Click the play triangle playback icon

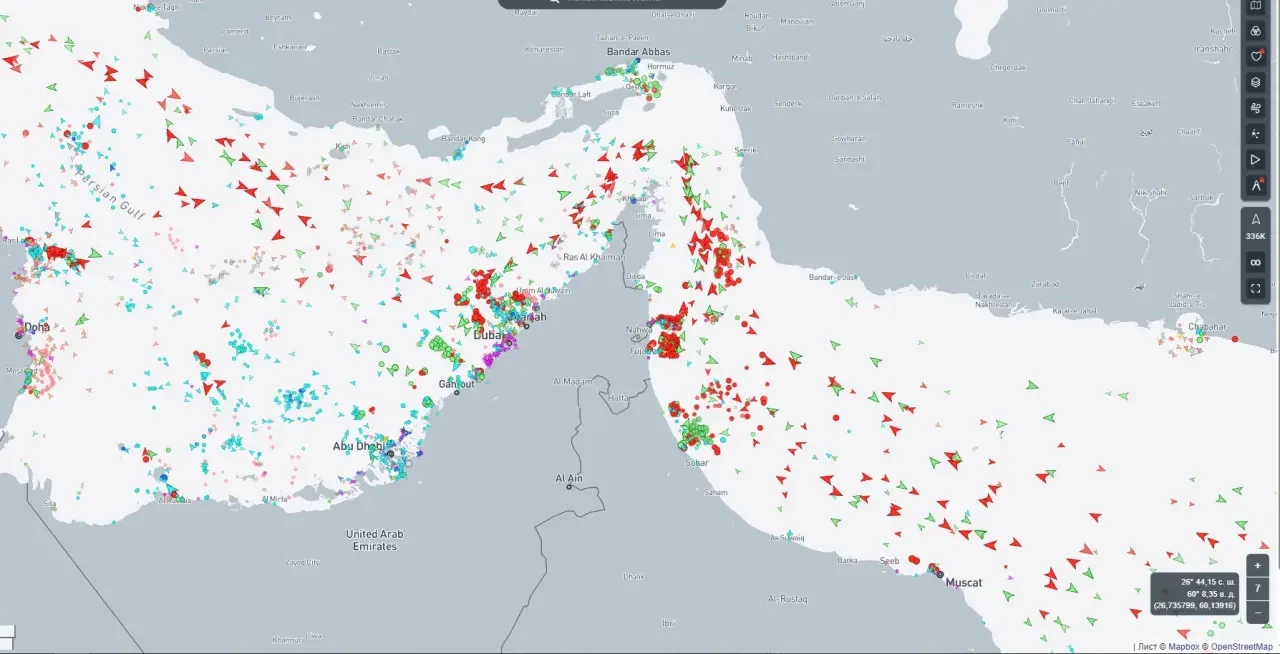click(x=1256, y=160)
